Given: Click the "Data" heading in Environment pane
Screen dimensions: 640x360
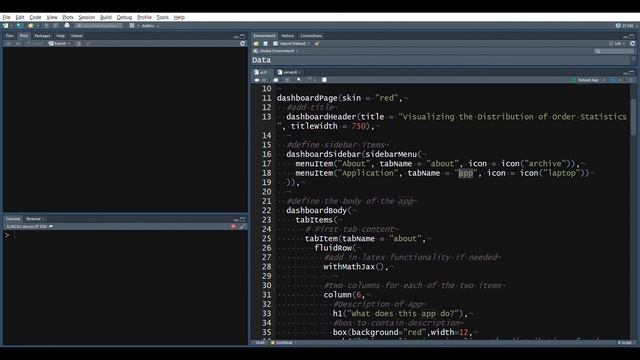Looking at the screenshot, I should click(x=261, y=60).
